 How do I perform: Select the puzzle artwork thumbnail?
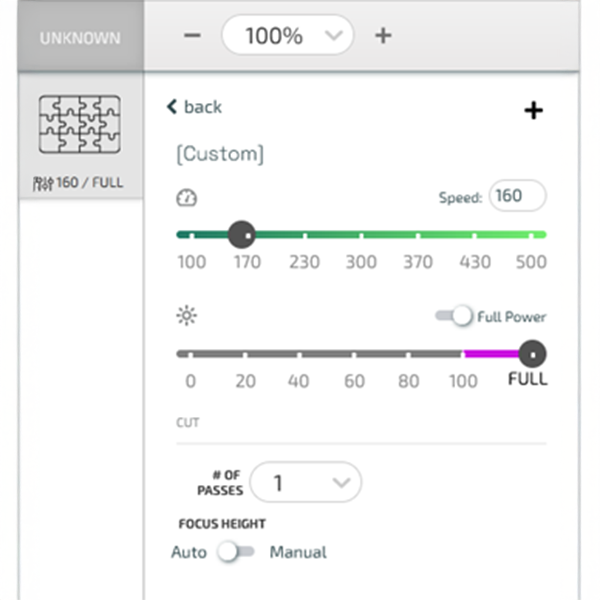tap(80, 124)
